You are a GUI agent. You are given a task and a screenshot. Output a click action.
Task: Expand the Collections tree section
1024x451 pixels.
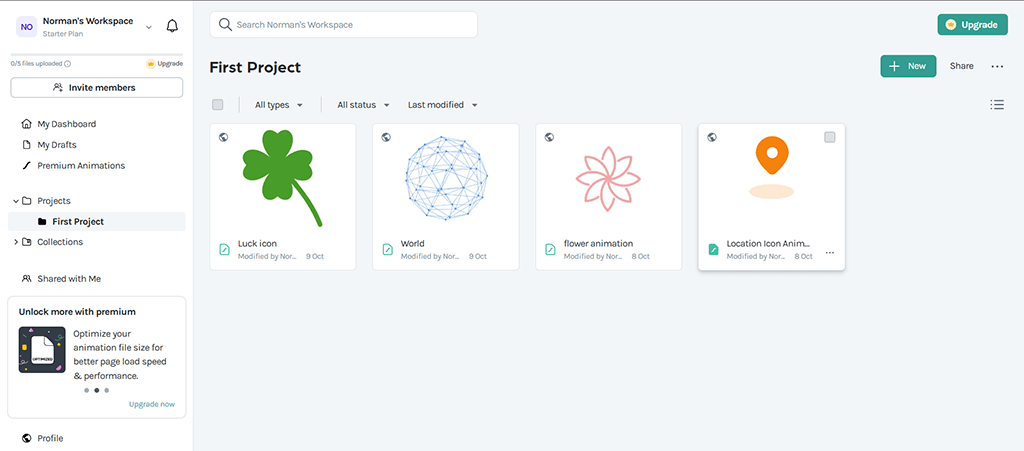15,242
